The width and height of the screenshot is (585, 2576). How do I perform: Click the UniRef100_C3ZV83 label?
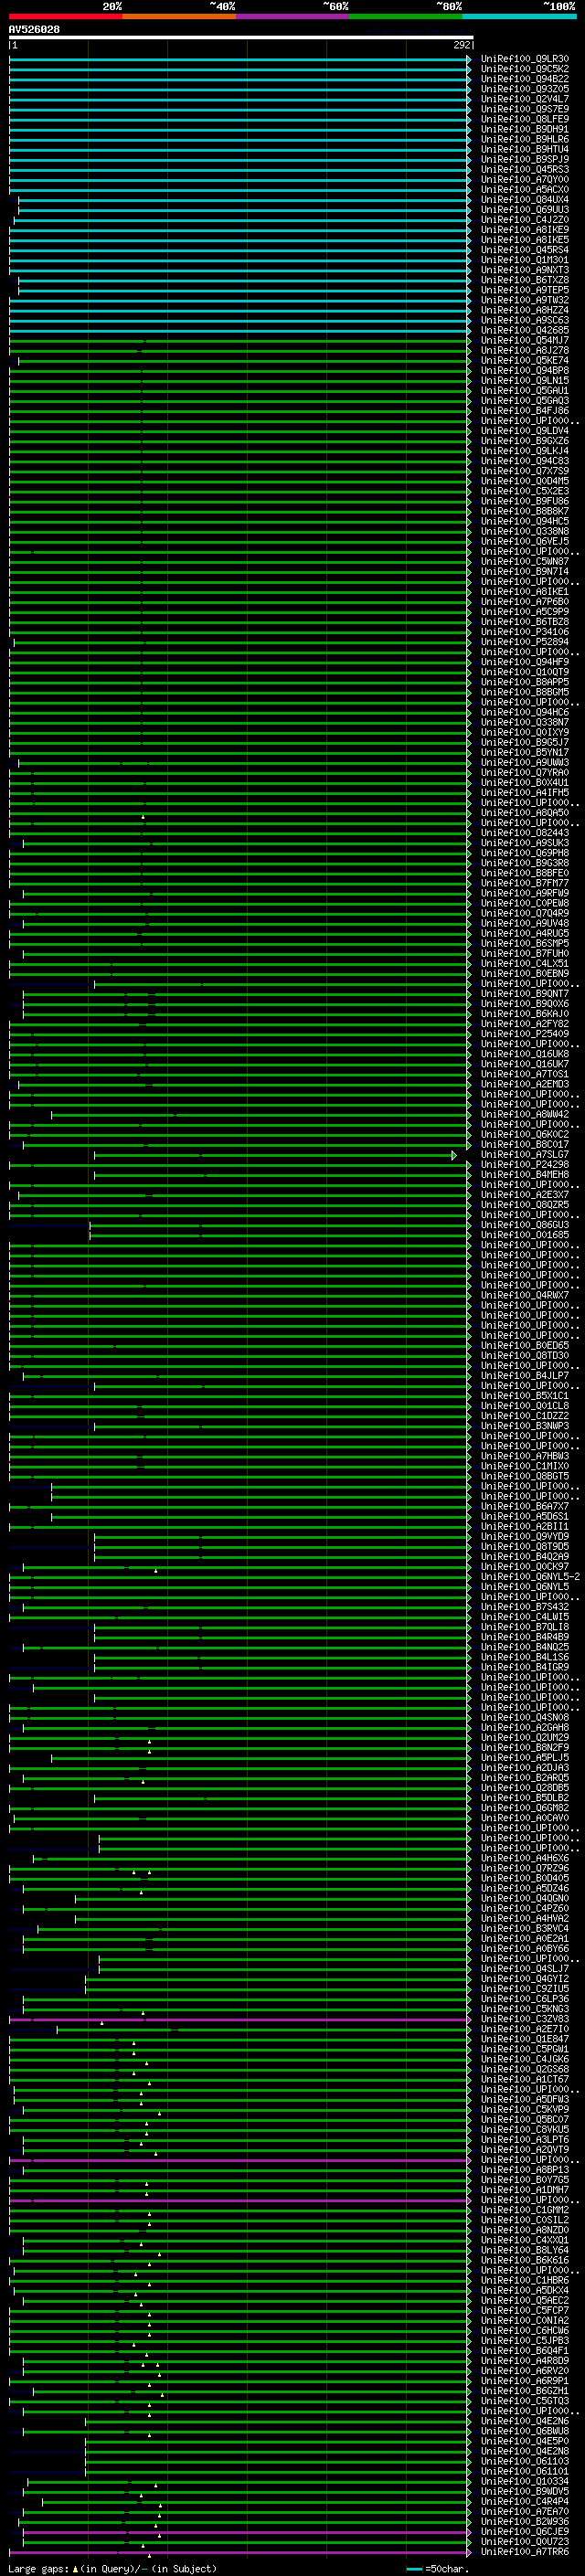(525, 2019)
